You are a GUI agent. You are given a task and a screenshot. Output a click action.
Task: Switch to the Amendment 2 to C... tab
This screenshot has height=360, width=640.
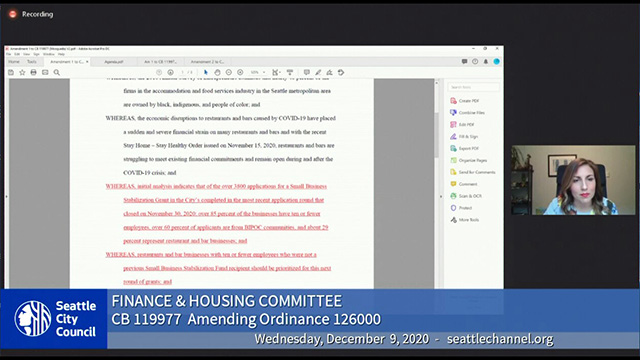(207, 62)
